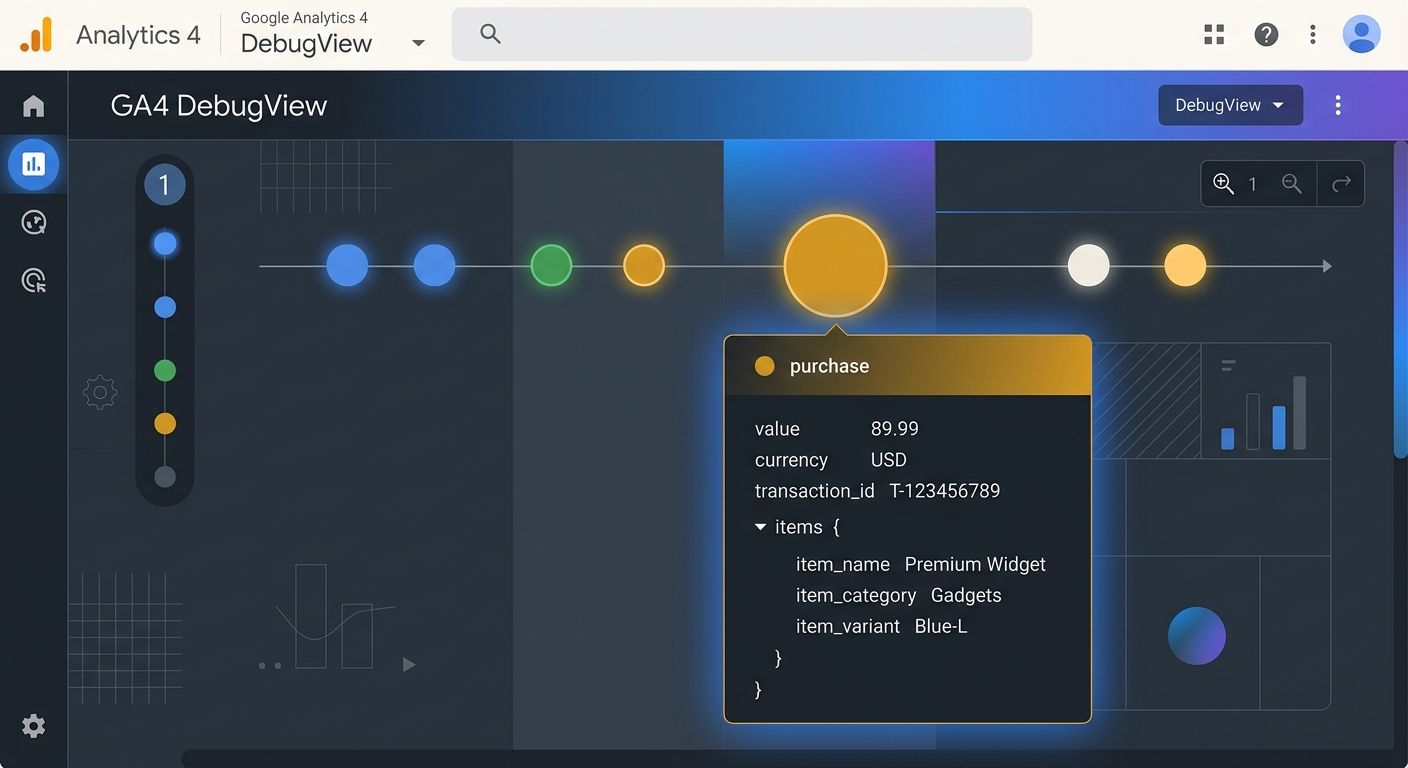1408x768 pixels.
Task: Select the first blue event on timeline
Action: tap(347, 266)
